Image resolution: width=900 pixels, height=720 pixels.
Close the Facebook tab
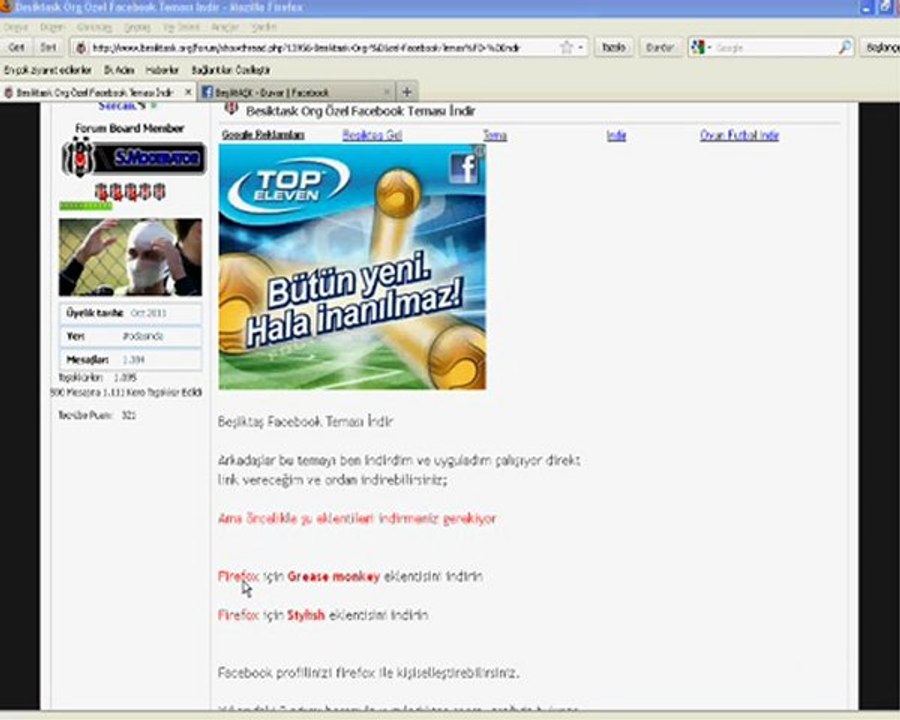pos(387,92)
